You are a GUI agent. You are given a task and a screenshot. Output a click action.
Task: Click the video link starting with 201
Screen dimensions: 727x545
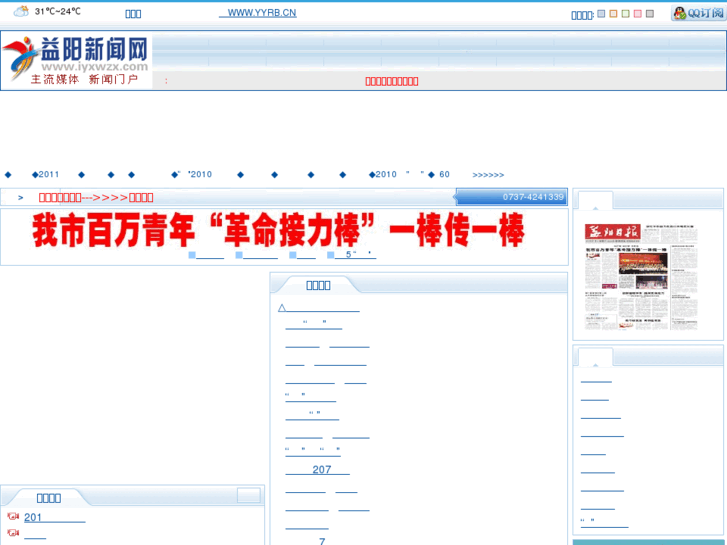coord(55,517)
